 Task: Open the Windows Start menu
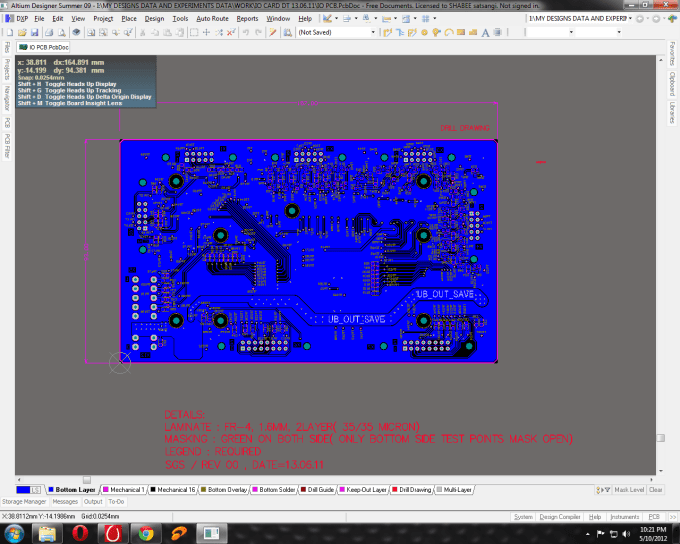14,533
